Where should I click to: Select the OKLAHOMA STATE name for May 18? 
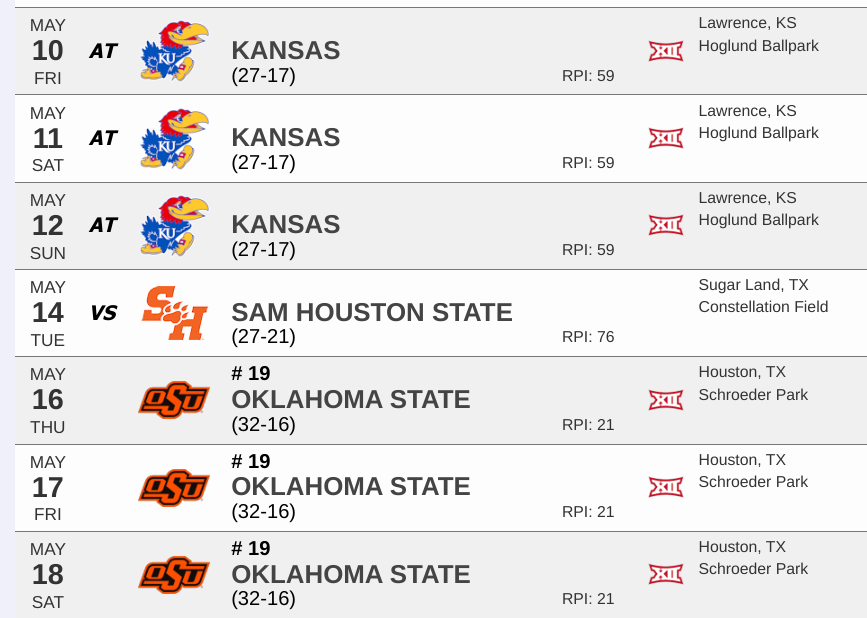(351, 574)
